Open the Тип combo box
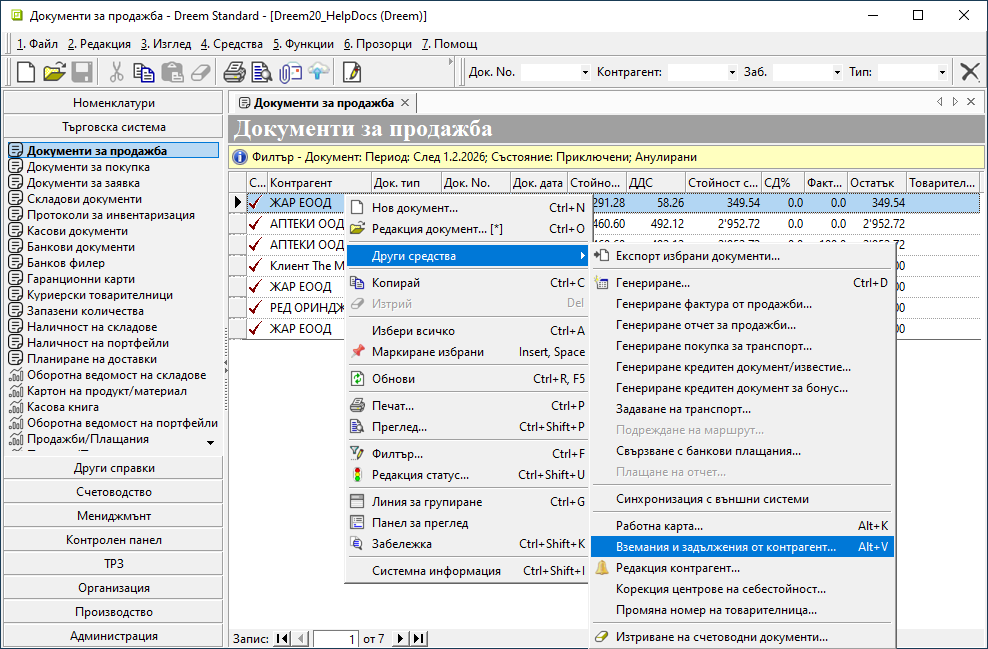The width and height of the screenshot is (988, 649). click(942, 72)
